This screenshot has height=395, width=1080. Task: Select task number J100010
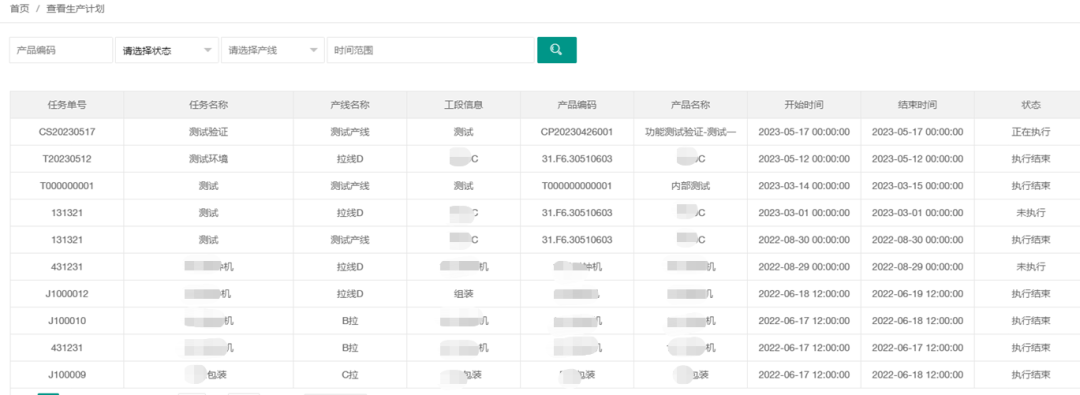click(x=67, y=321)
